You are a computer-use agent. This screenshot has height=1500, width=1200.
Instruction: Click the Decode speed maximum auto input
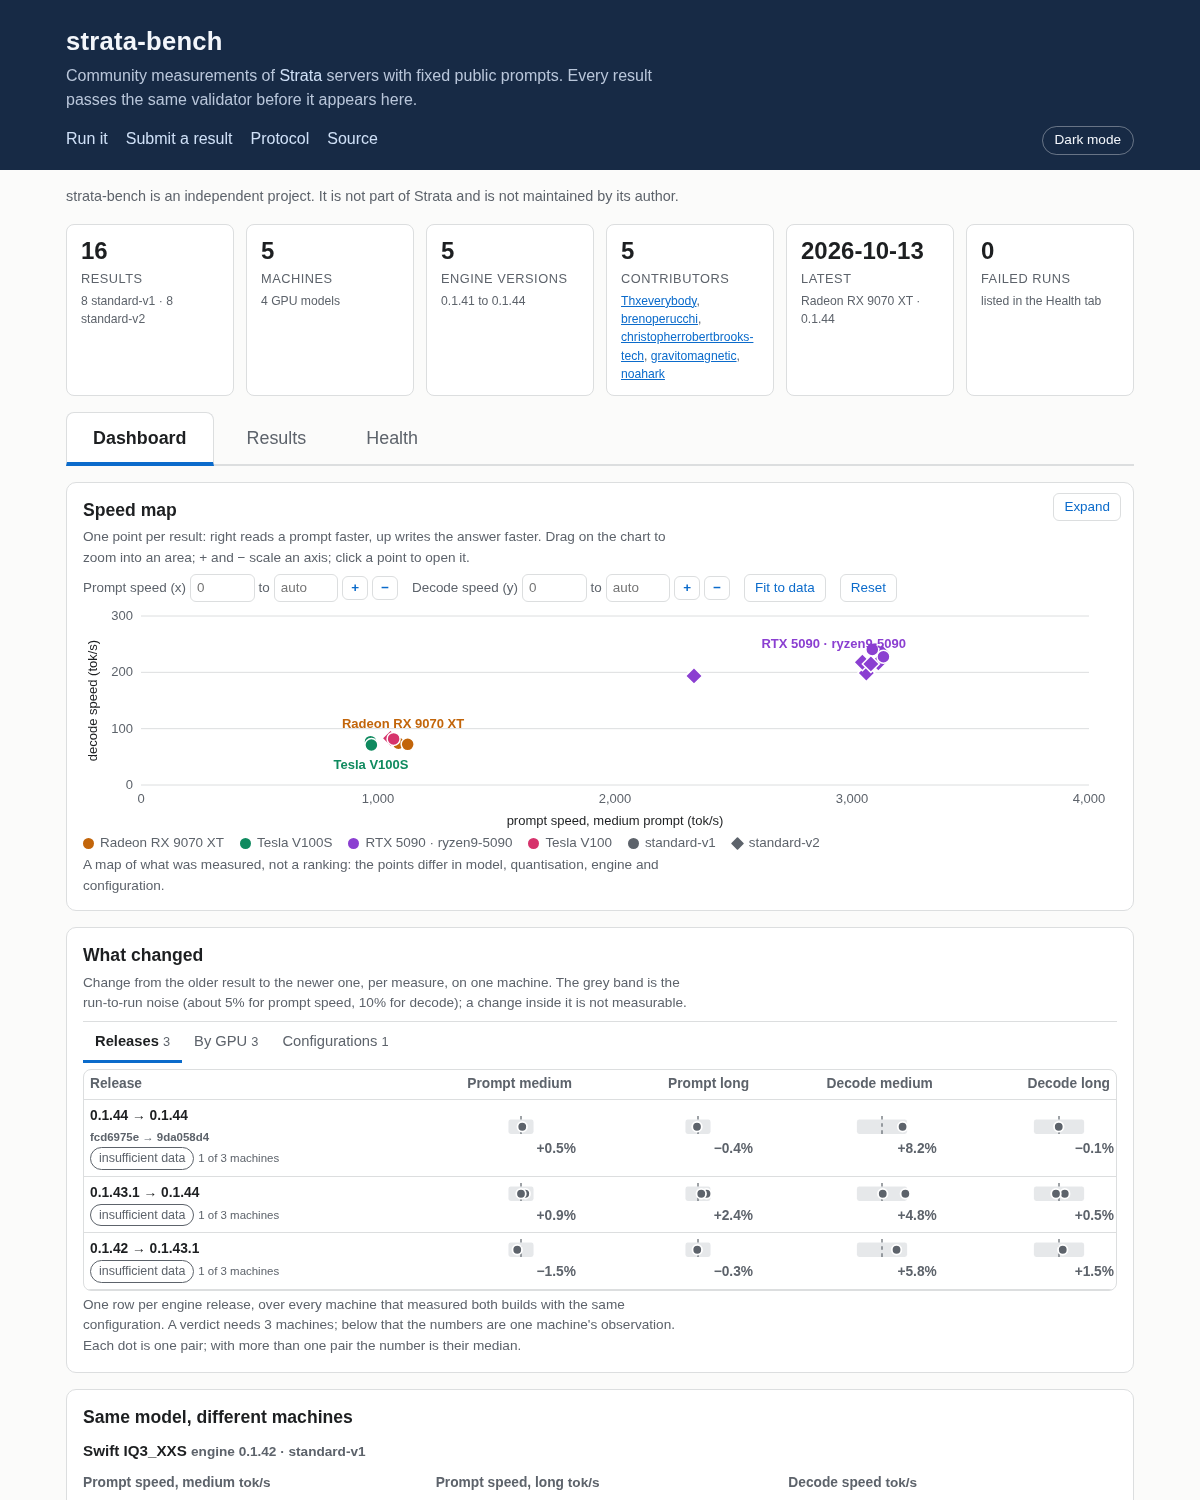point(638,588)
